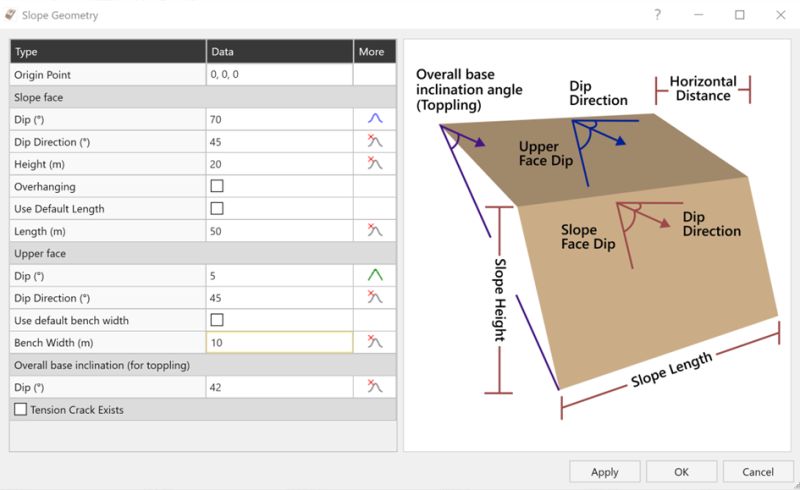The height and width of the screenshot is (490, 800).
Task: Click the Cancel button
Action: tap(758, 472)
